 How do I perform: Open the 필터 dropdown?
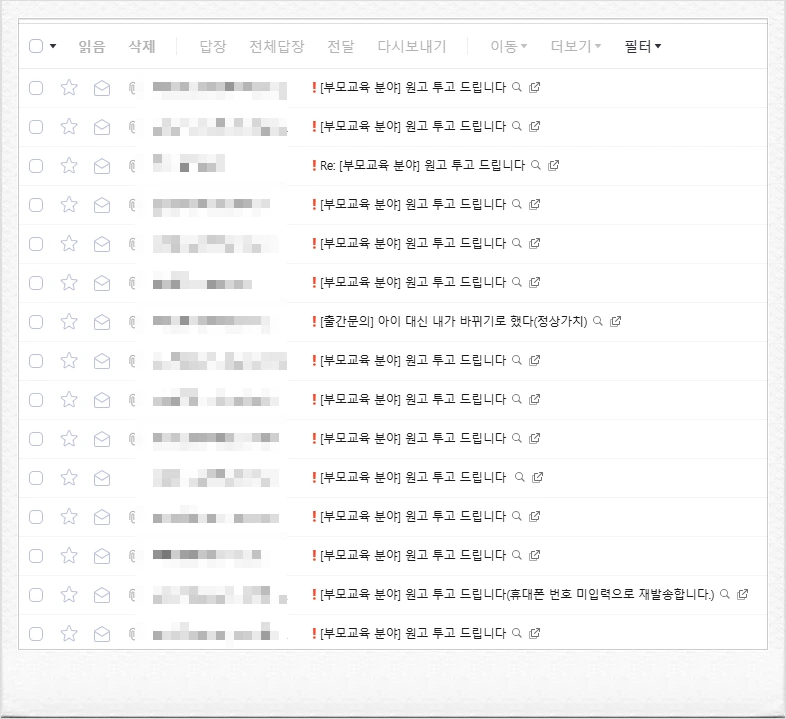click(643, 47)
